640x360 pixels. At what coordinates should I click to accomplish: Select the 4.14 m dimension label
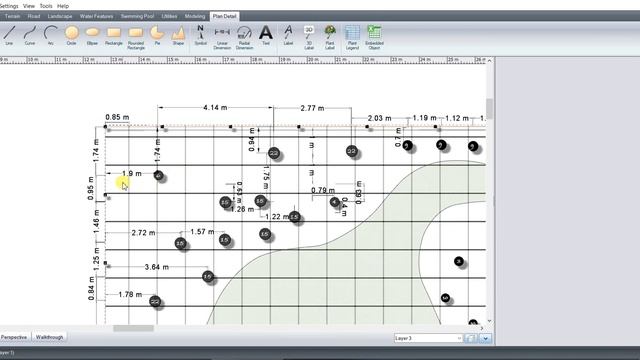click(215, 108)
